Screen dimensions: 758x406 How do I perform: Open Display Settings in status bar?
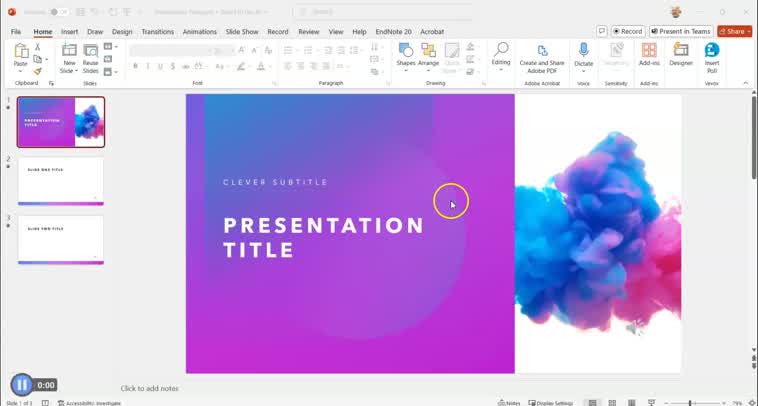(x=551, y=403)
